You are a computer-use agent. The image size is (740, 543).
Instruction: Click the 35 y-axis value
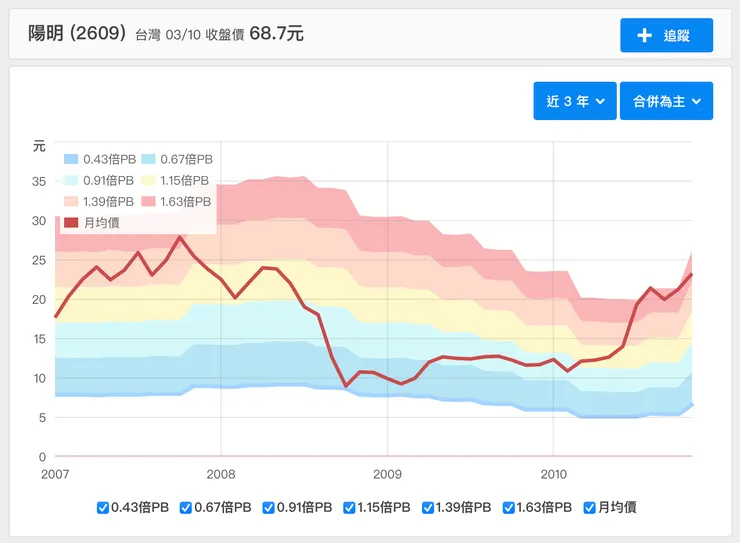[x=39, y=182]
